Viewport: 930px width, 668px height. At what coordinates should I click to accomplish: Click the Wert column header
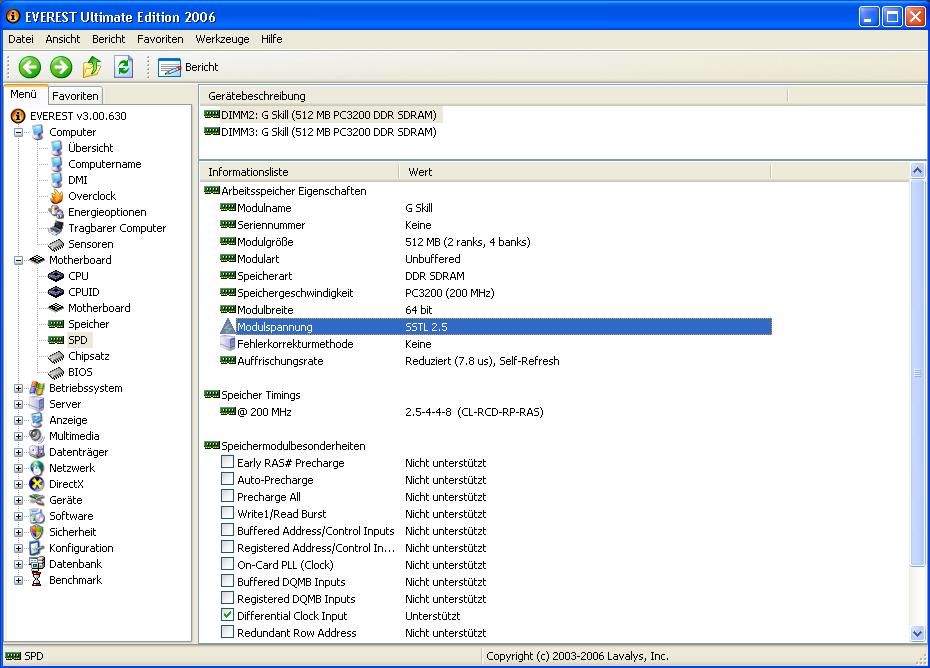(585, 172)
